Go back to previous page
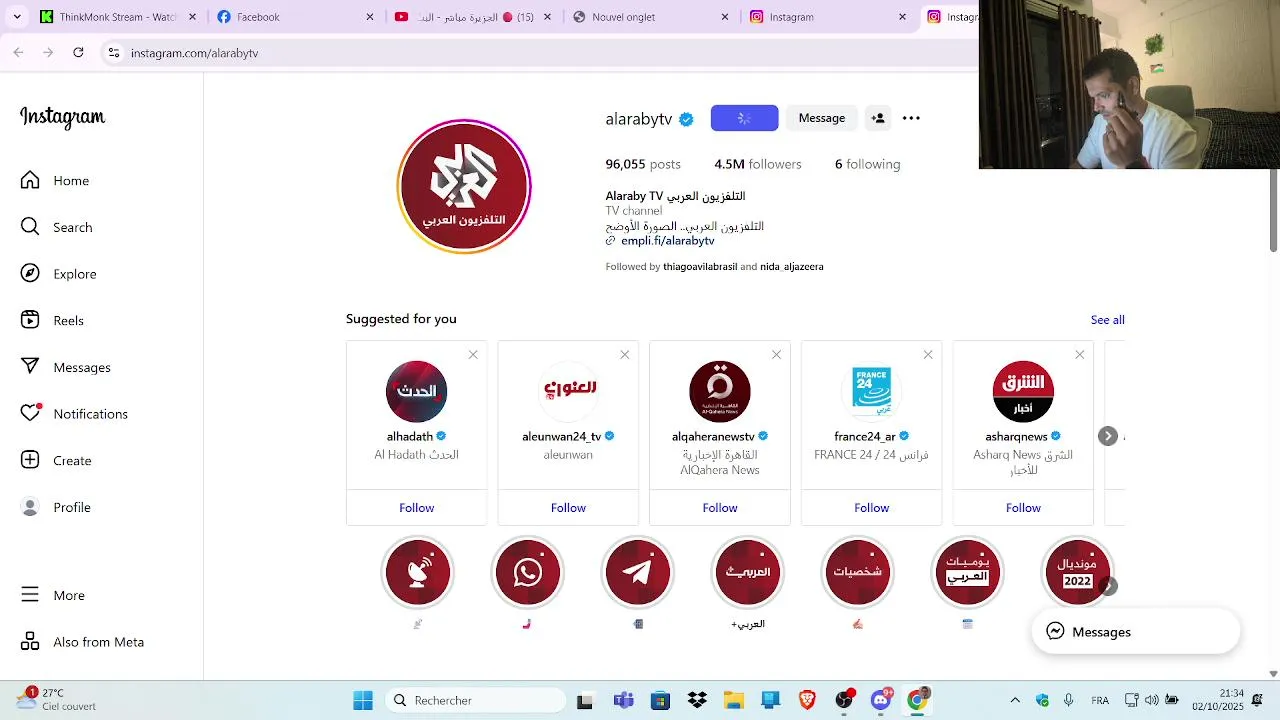 coord(18,53)
